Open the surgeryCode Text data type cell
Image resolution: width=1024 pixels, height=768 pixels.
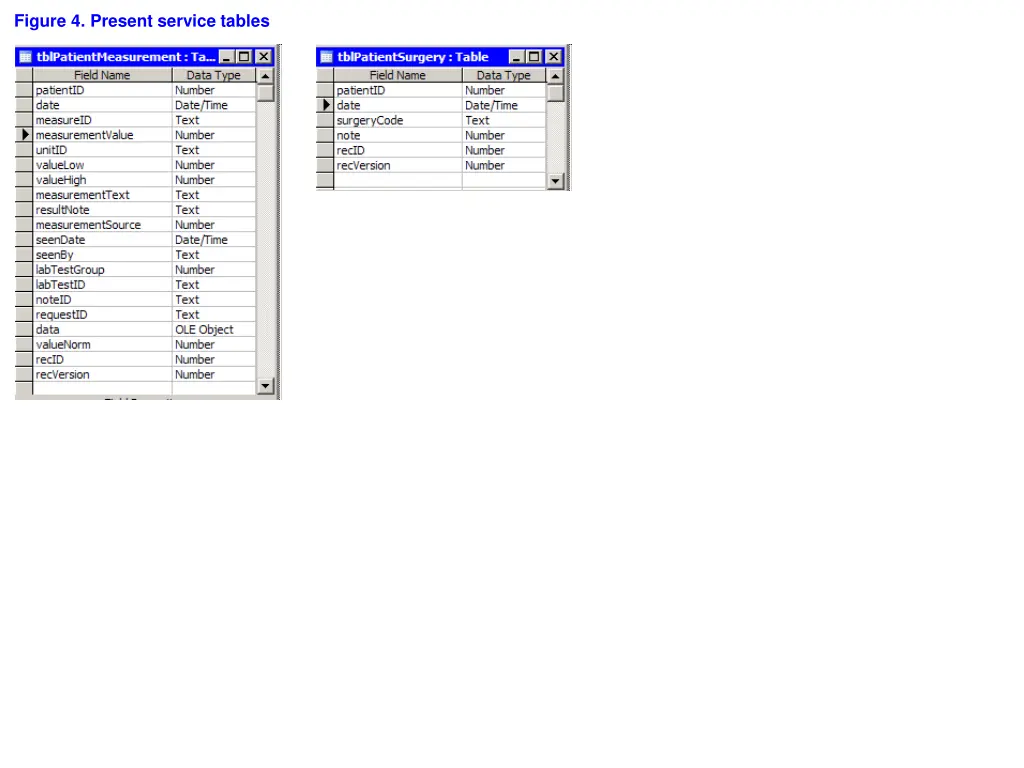point(503,120)
